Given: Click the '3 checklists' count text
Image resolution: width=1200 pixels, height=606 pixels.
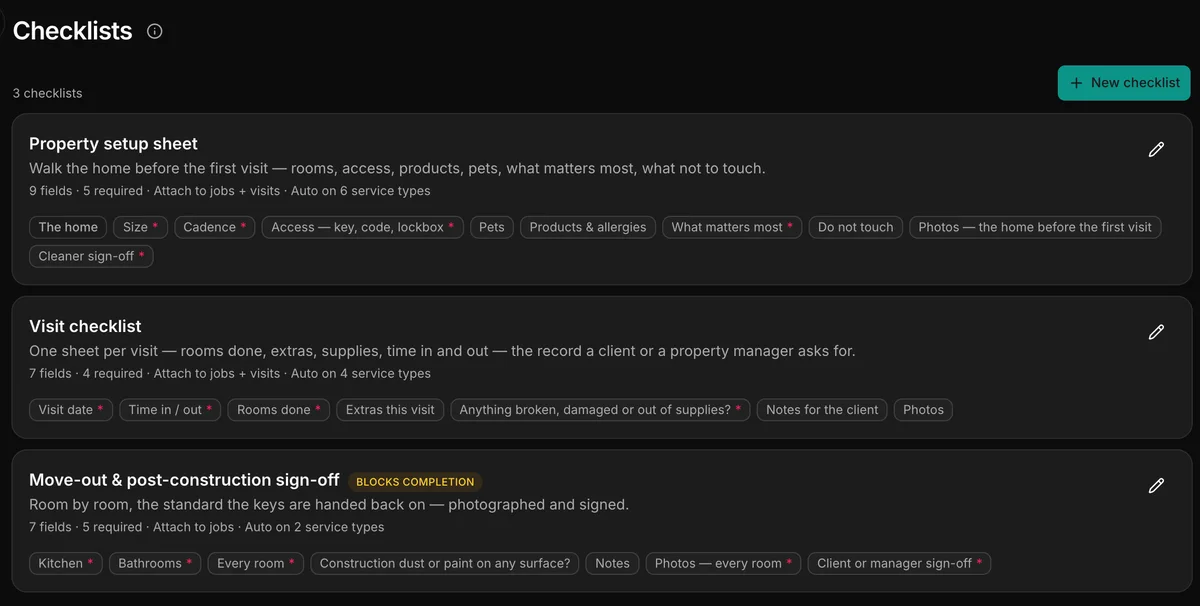Looking at the screenshot, I should tap(47, 93).
